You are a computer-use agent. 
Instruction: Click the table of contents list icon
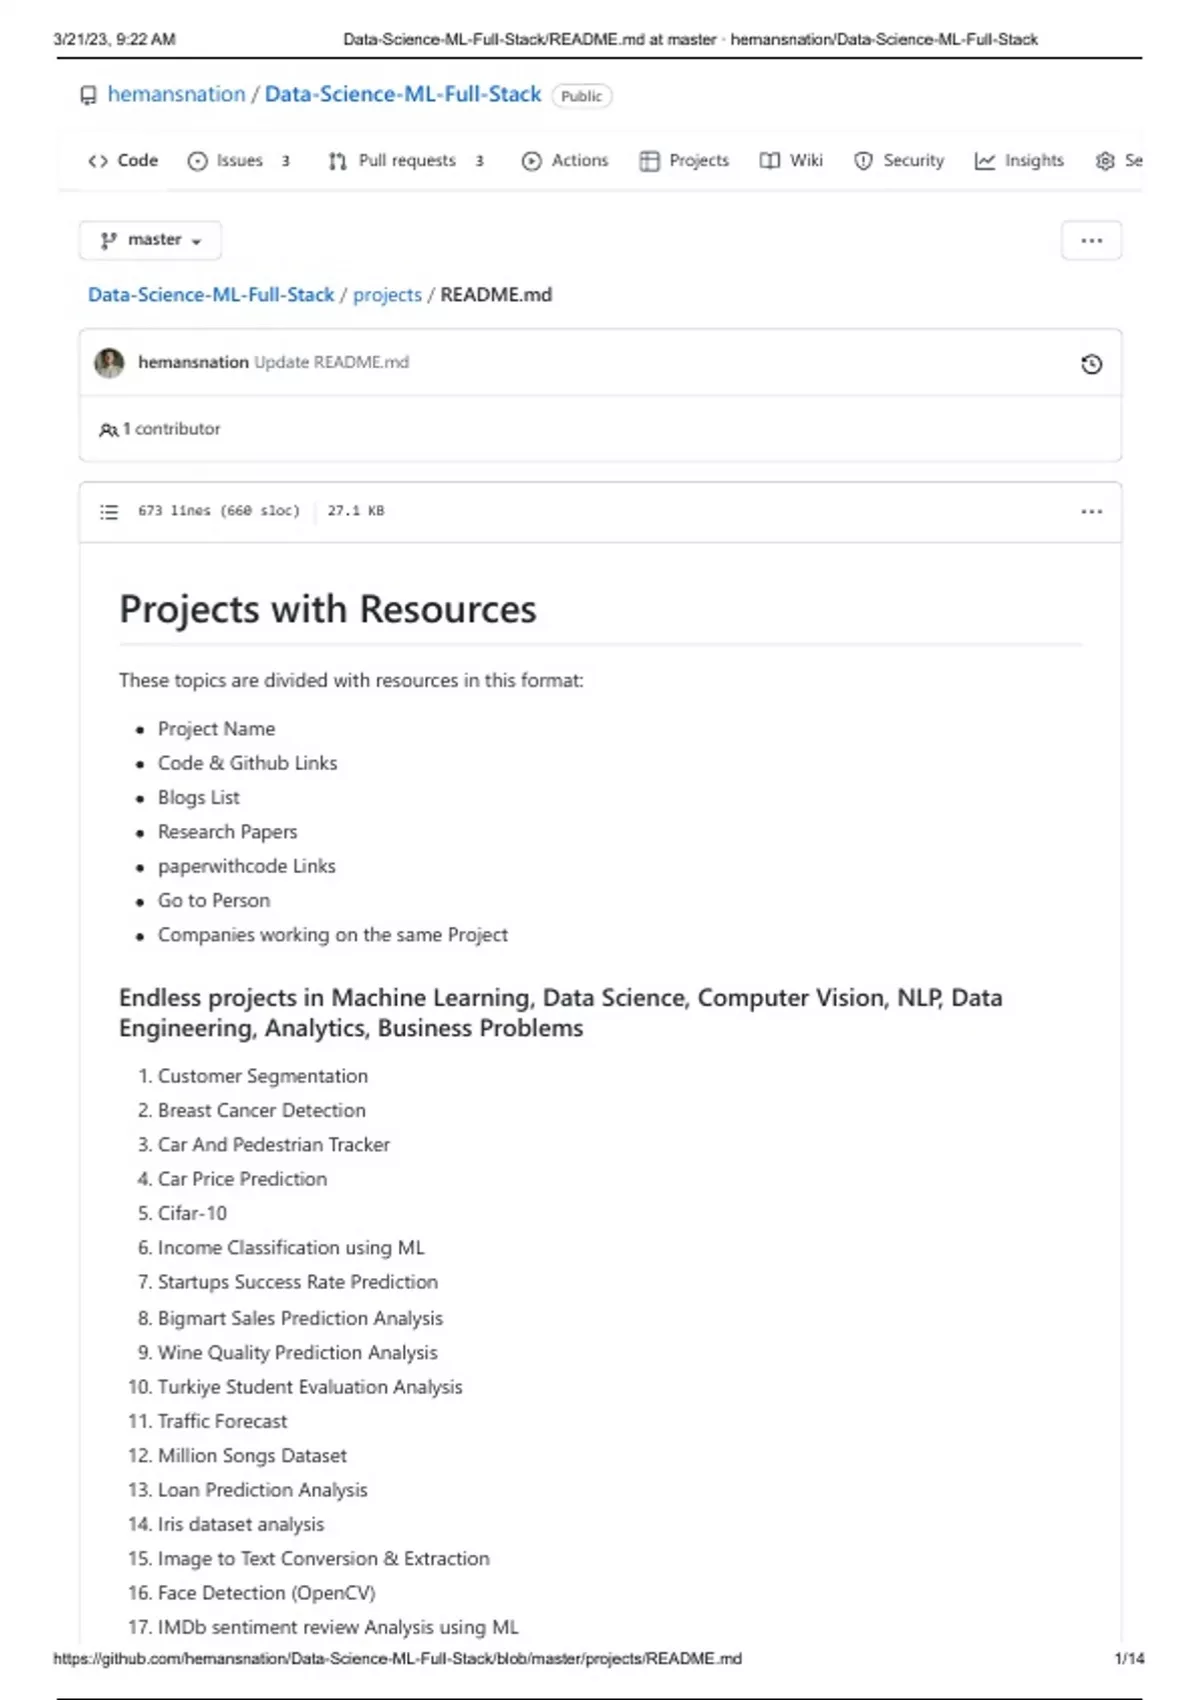tap(109, 512)
